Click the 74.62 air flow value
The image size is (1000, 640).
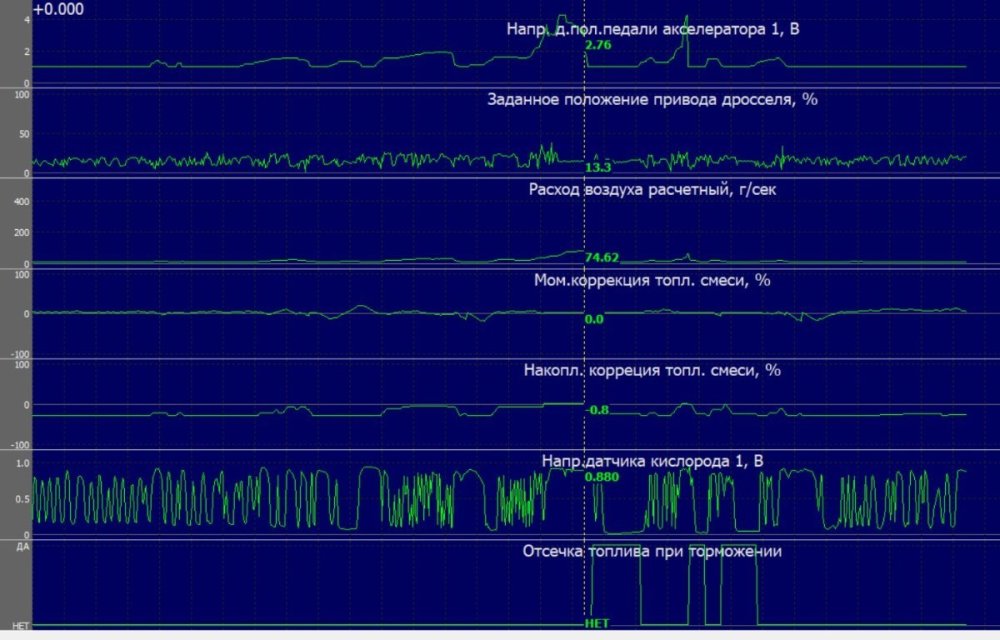(x=602, y=258)
